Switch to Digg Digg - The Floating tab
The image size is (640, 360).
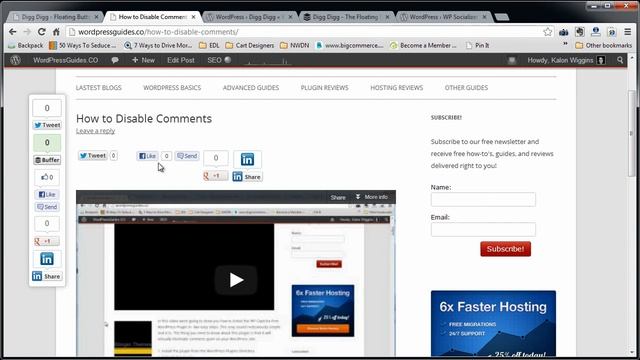click(346, 17)
